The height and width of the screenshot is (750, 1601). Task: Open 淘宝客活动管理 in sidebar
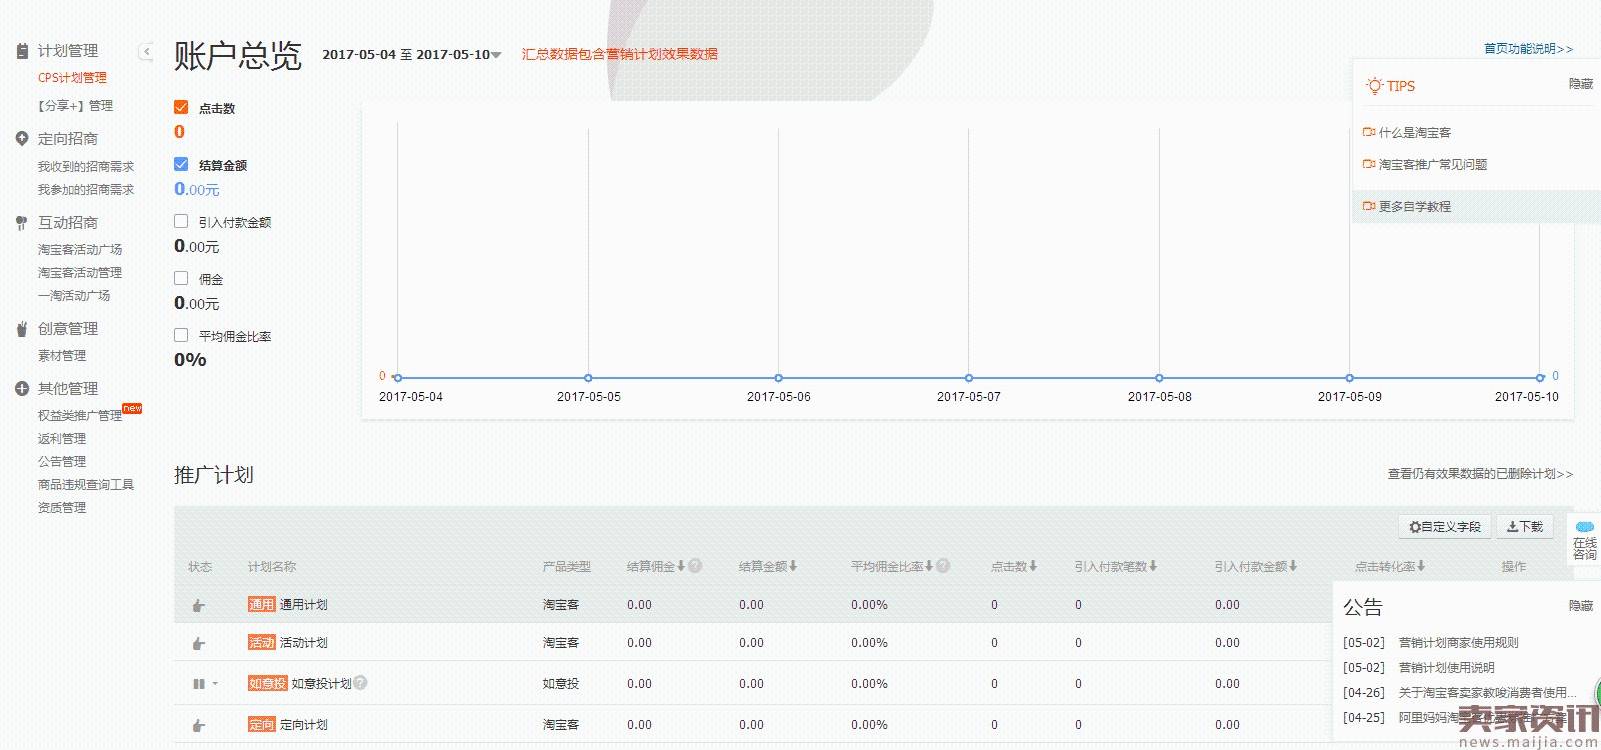click(x=80, y=273)
